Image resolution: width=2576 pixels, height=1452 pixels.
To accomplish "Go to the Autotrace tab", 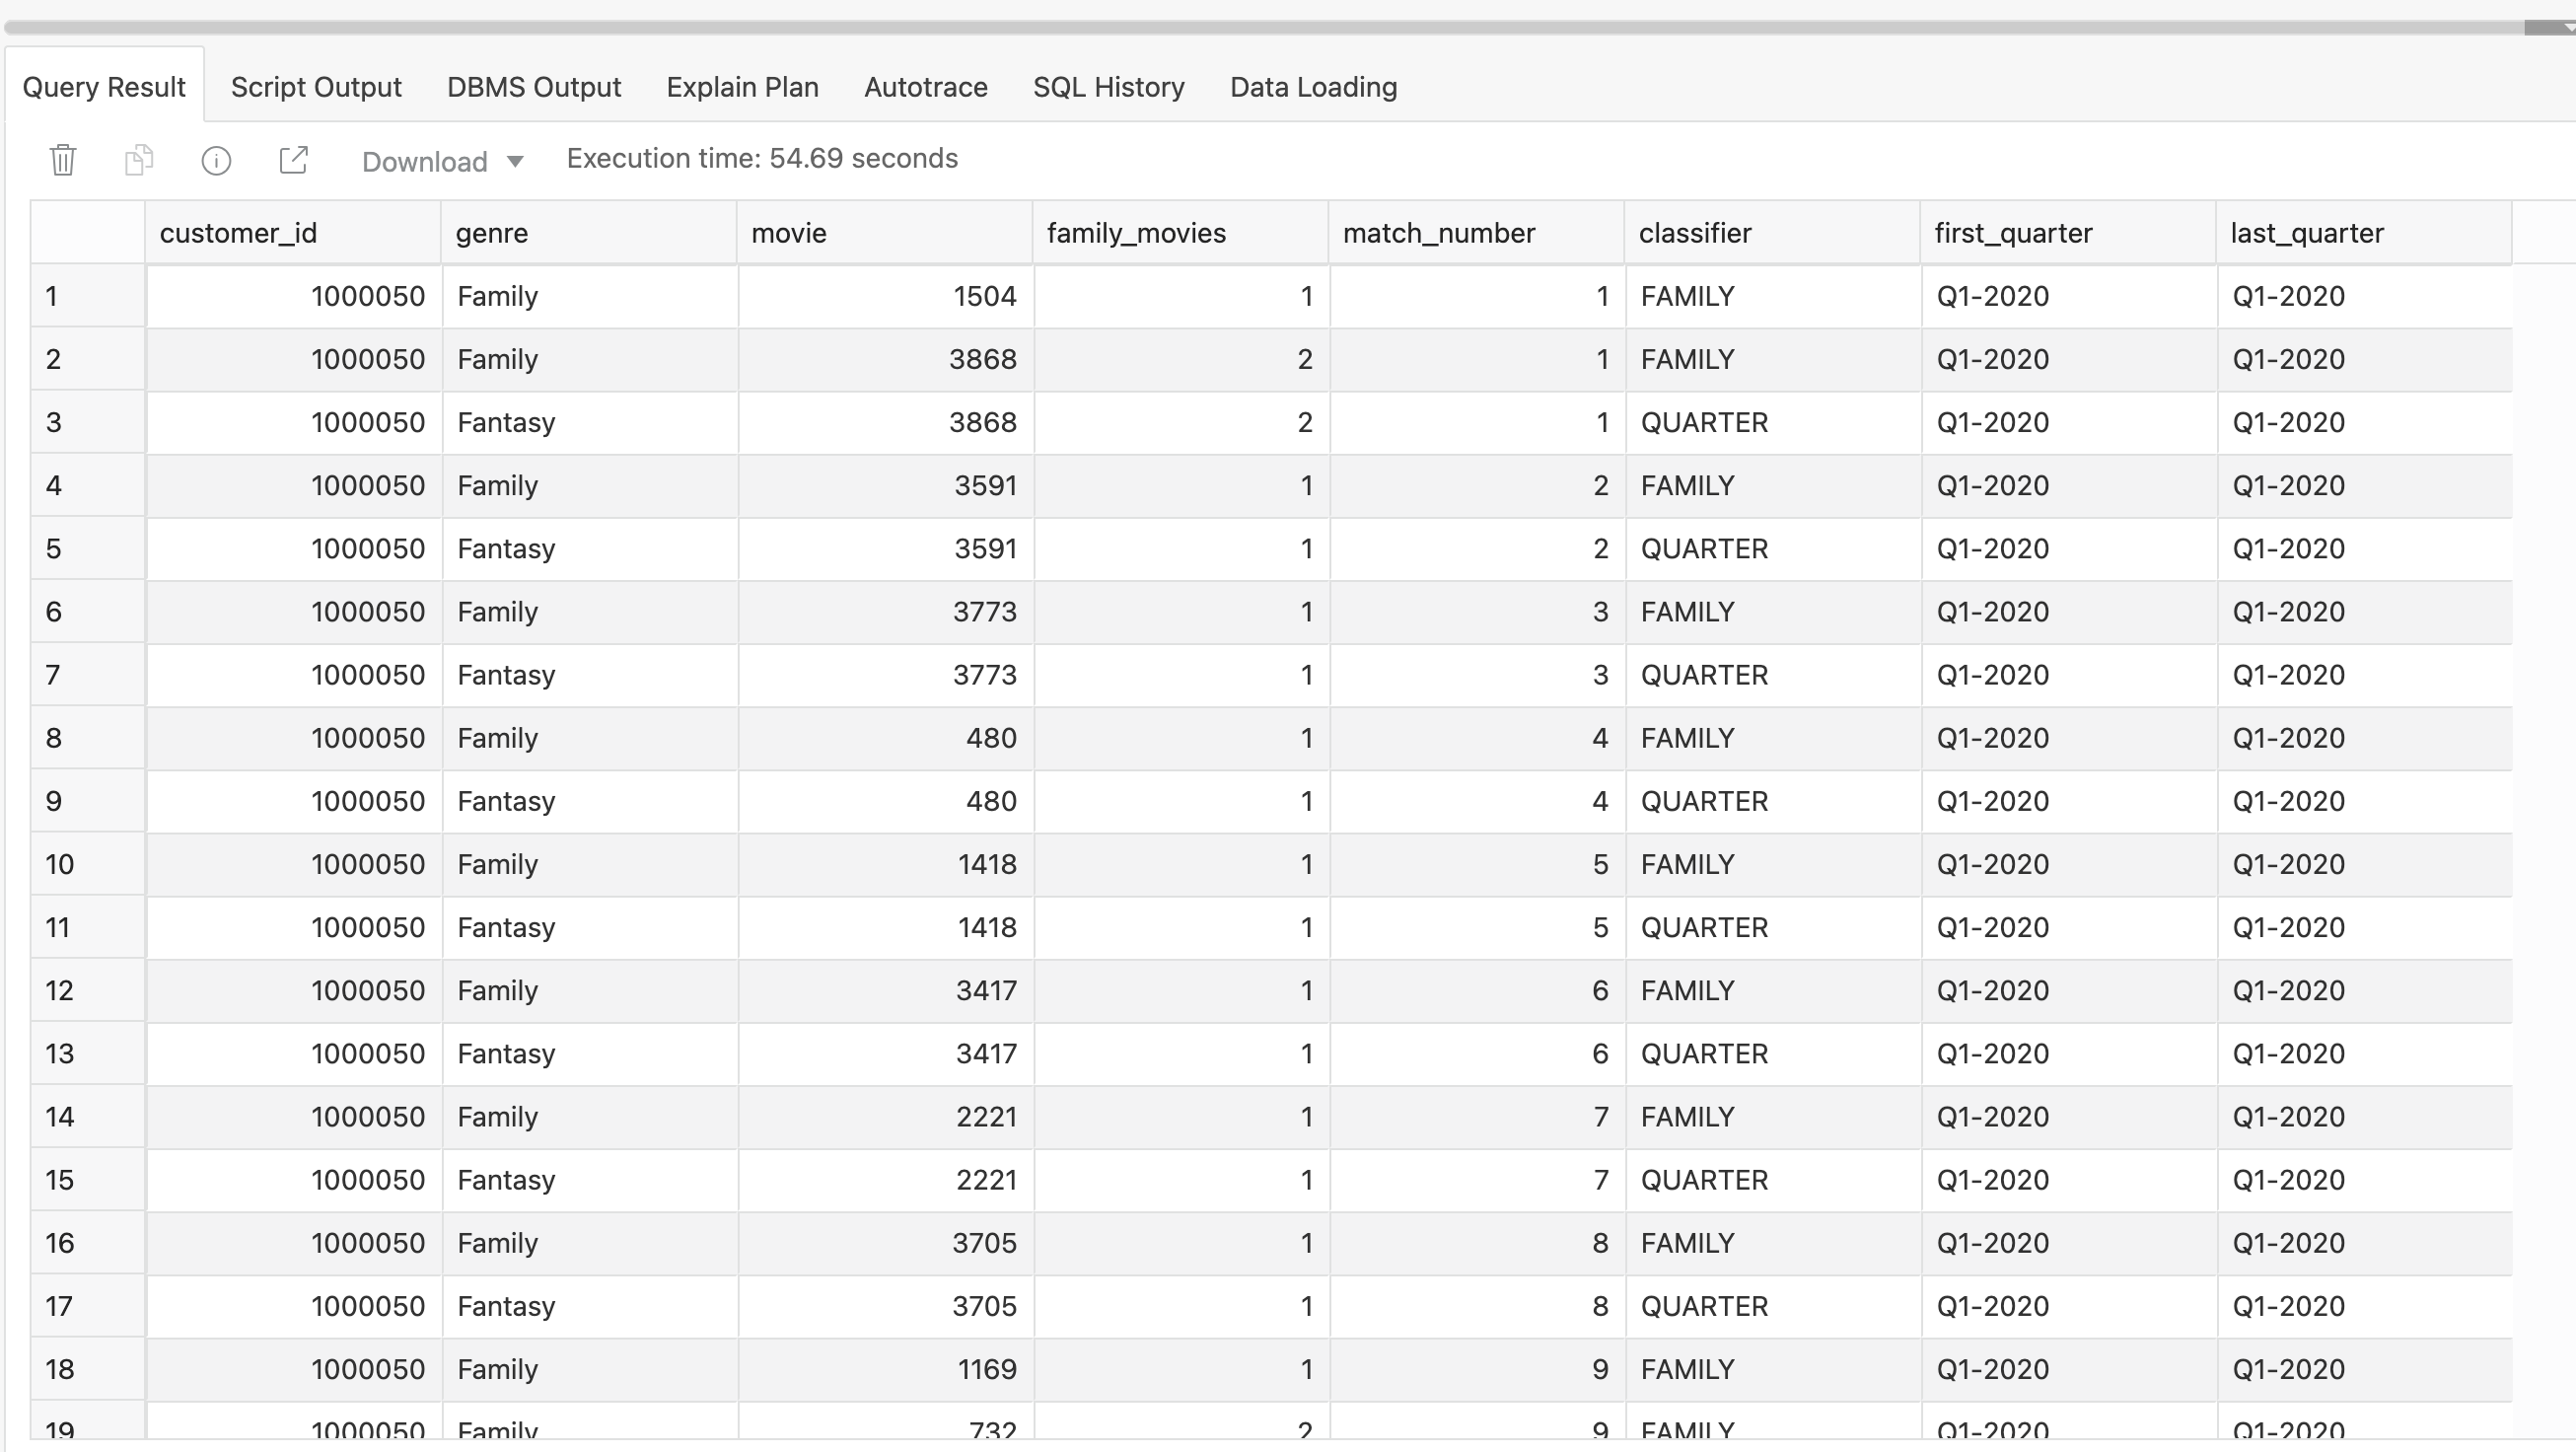I will click(x=925, y=87).
